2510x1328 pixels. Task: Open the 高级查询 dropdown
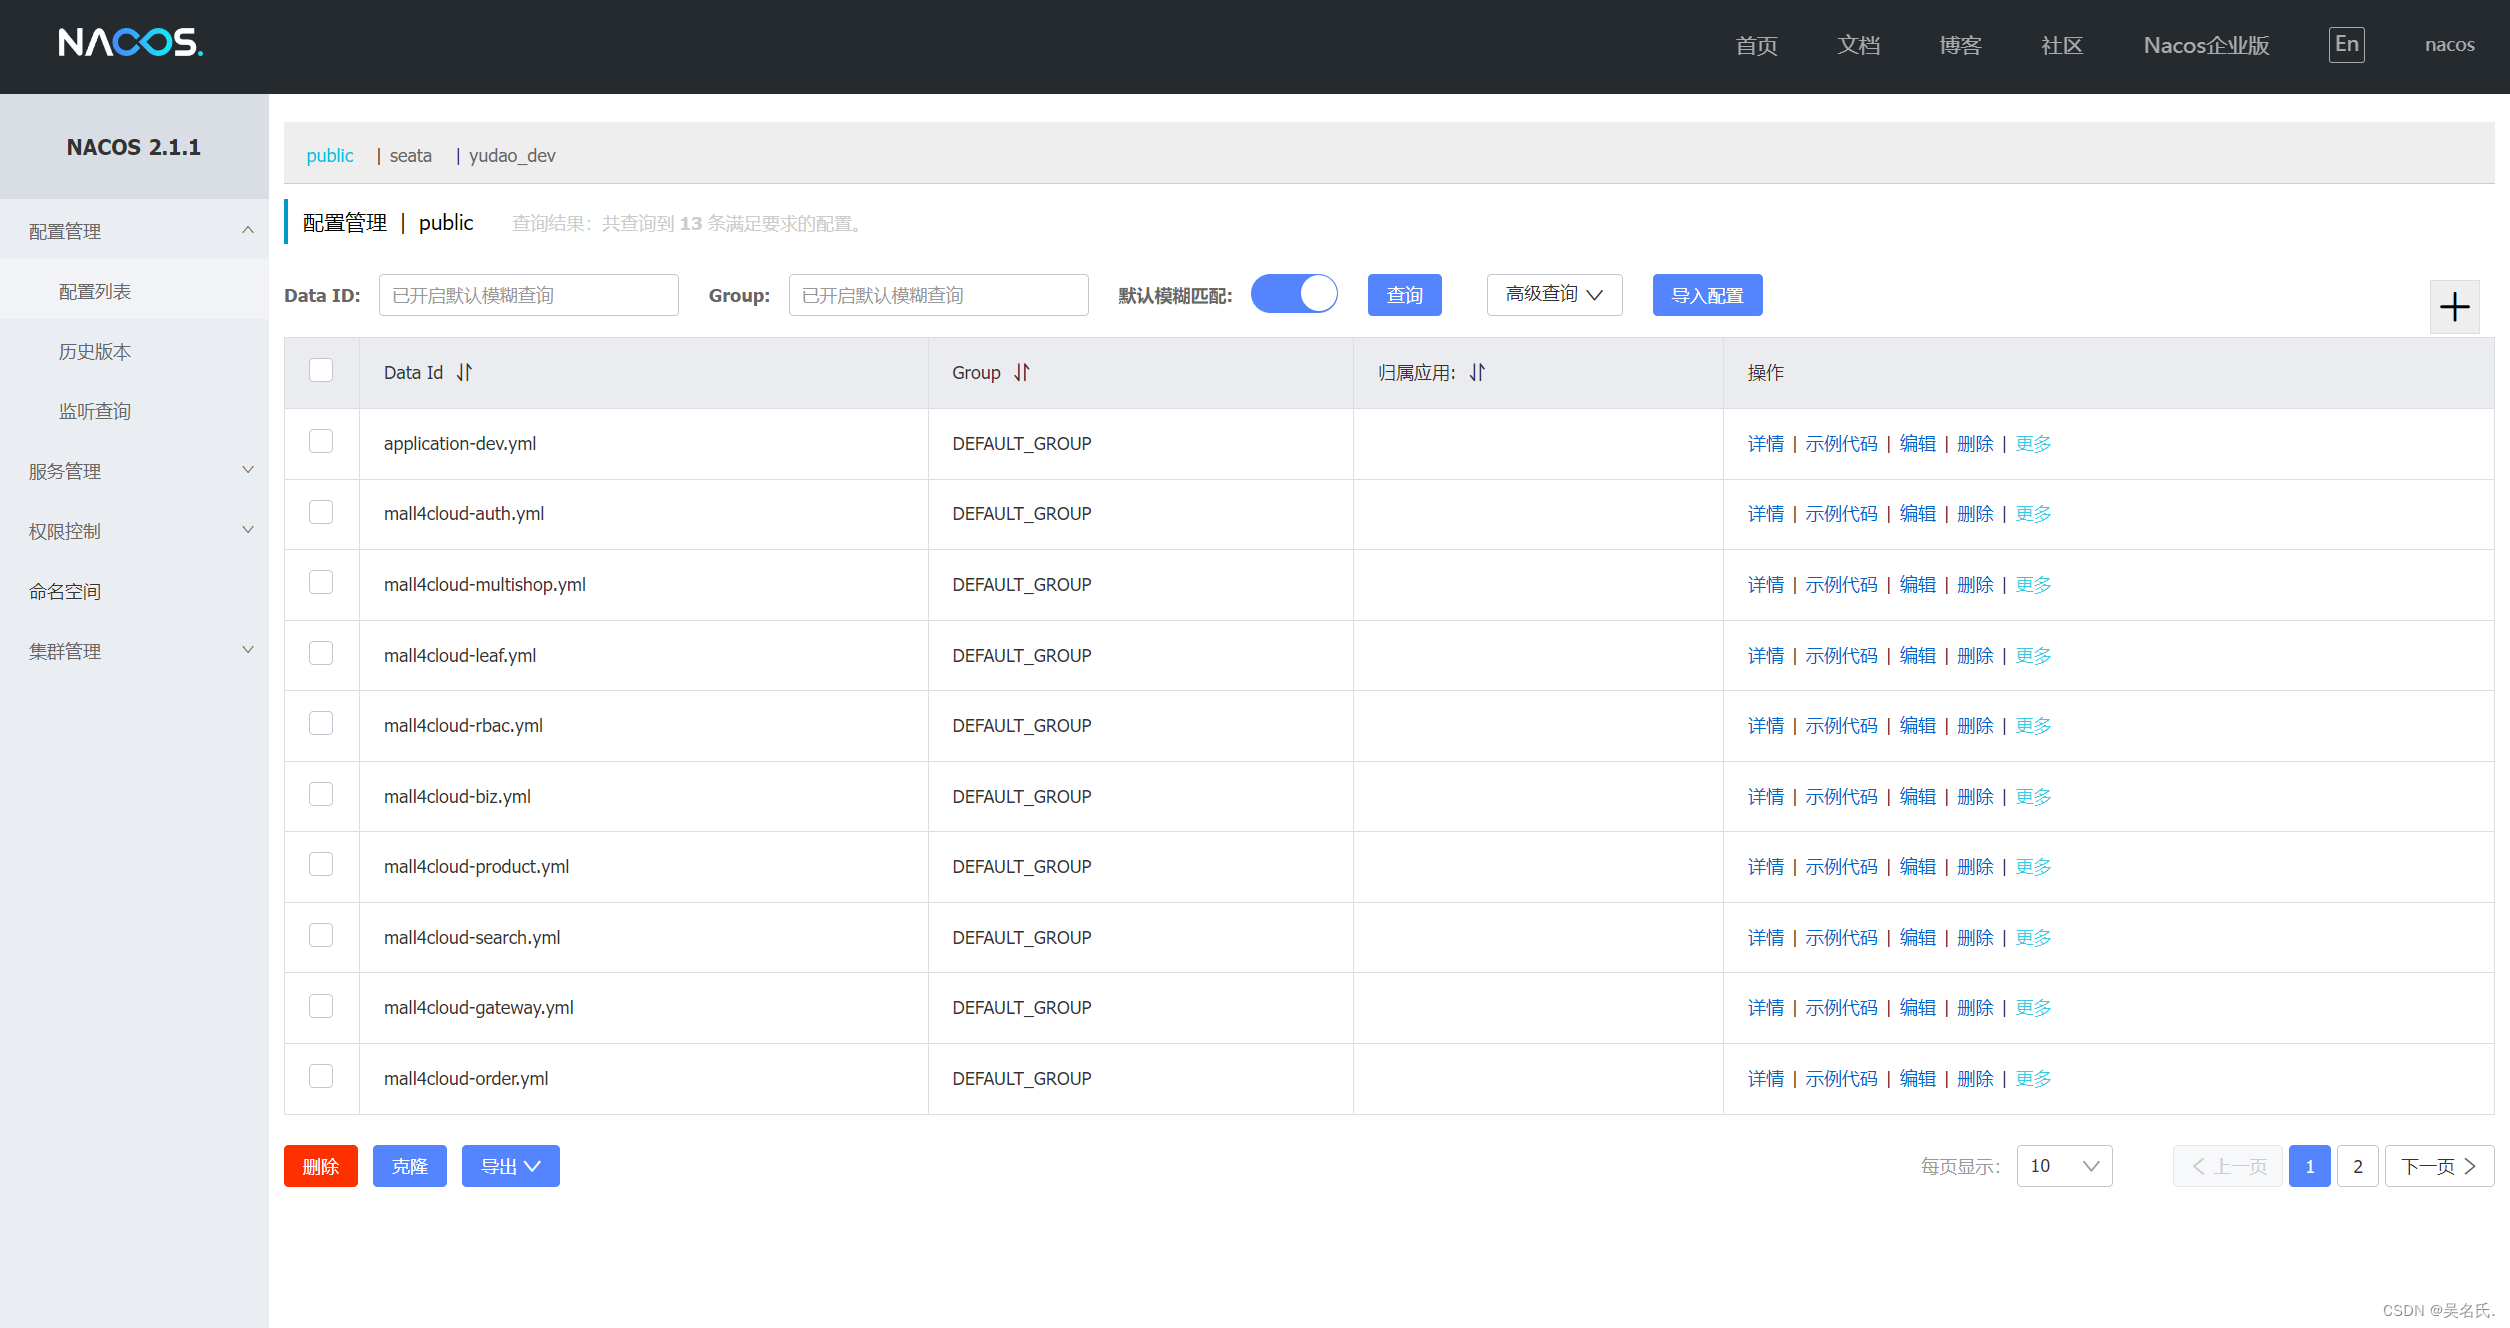1554,294
